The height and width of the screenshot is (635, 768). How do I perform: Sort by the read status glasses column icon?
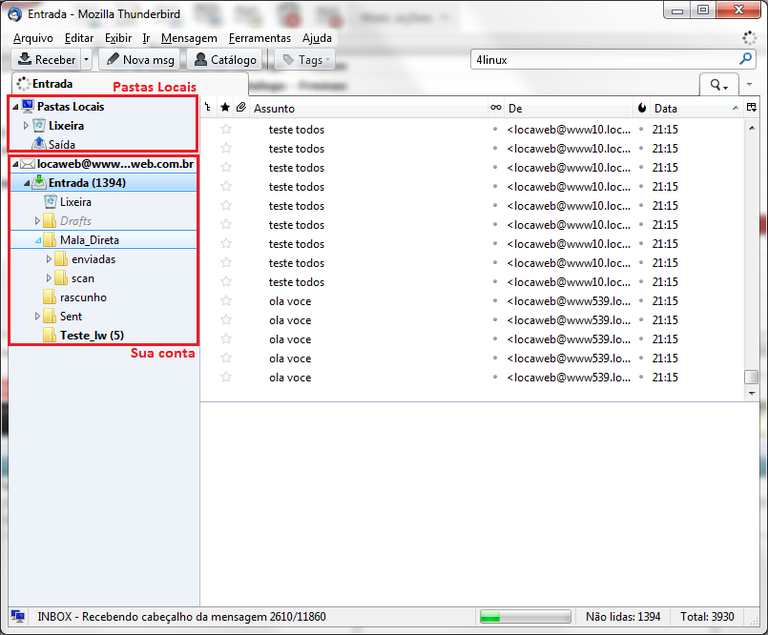(x=496, y=107)
